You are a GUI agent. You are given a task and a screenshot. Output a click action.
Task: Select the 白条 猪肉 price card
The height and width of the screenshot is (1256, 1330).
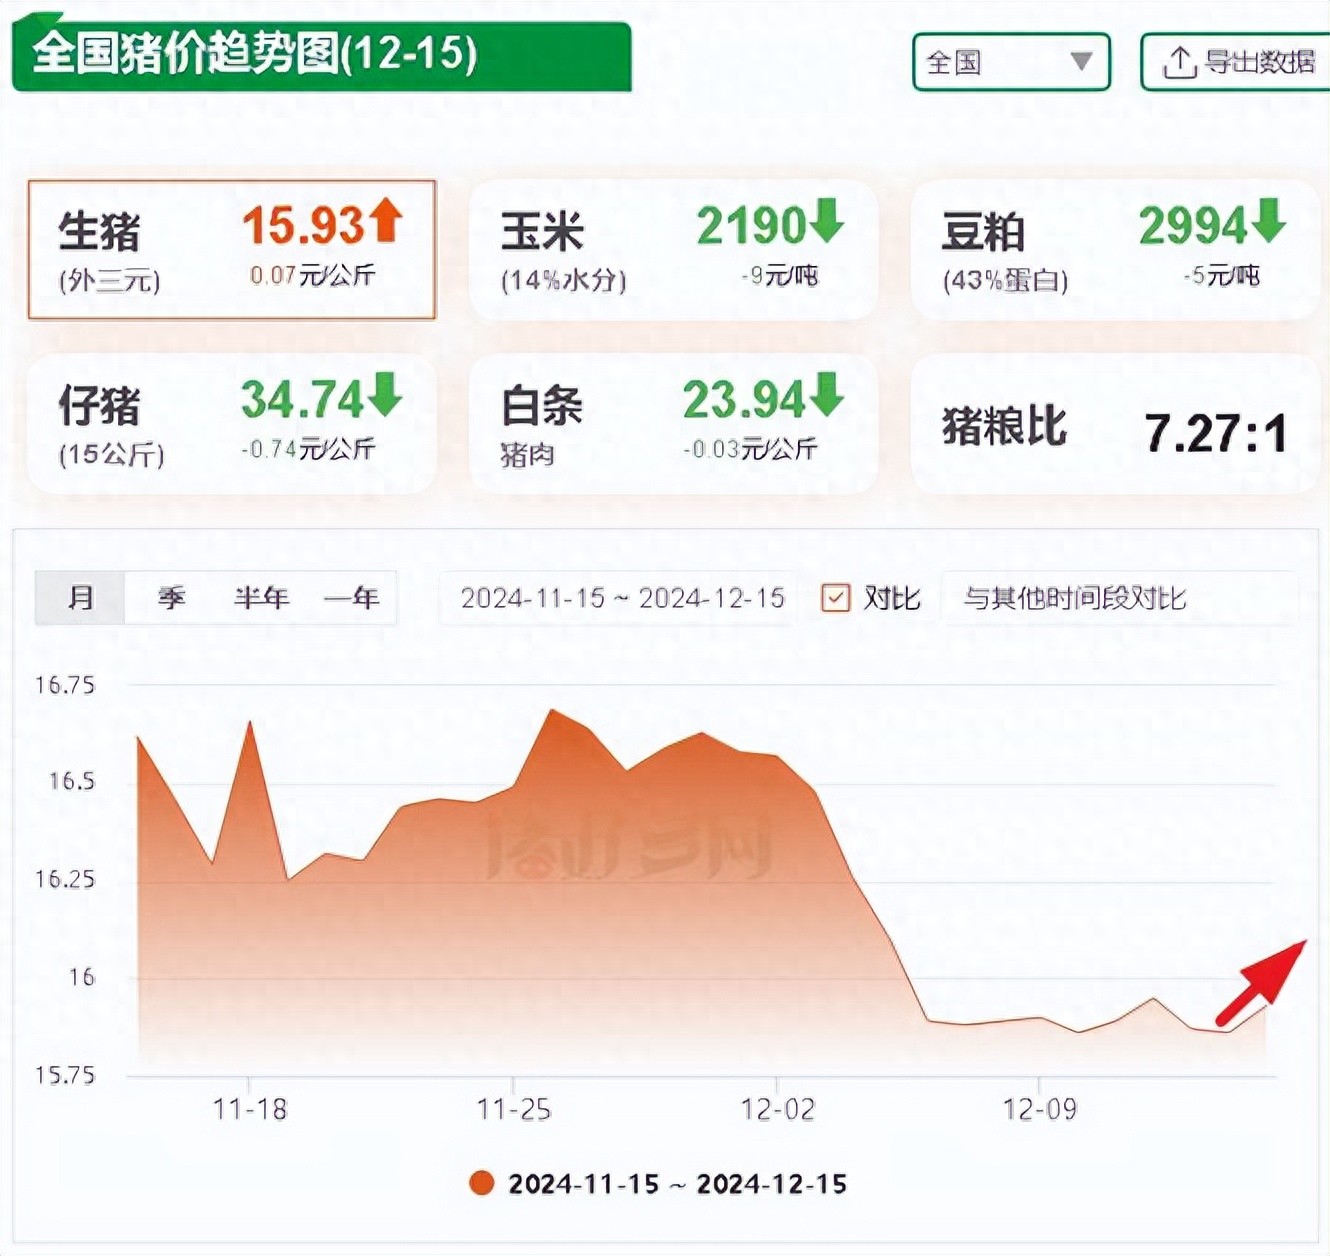(x=673, y=424)
